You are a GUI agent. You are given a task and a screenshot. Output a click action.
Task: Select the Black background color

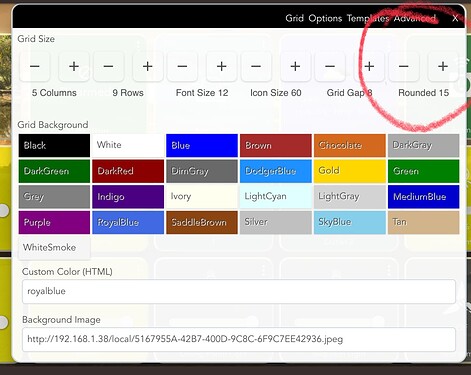click(54, 145)
